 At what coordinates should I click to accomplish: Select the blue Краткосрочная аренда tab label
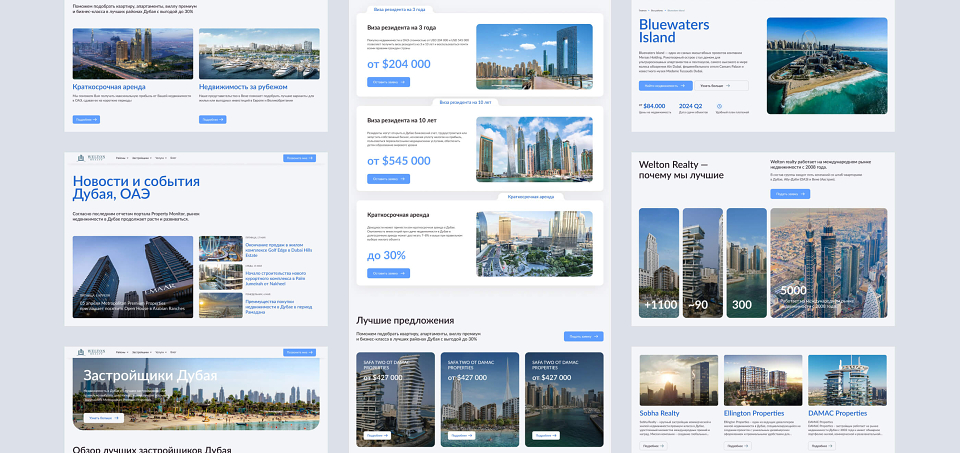[530, 197]
